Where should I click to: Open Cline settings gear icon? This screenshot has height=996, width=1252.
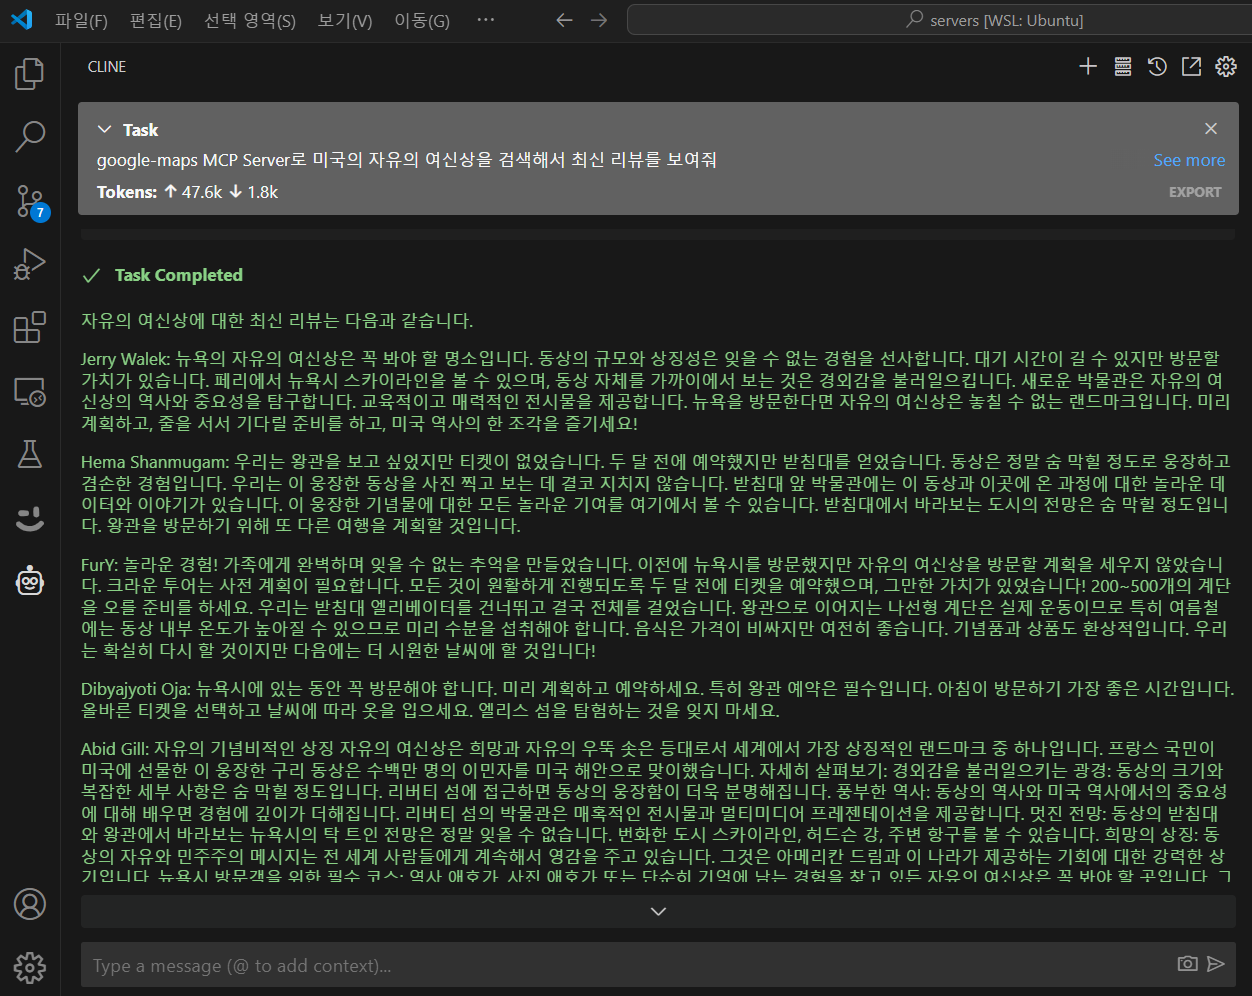pos(1226,66)
